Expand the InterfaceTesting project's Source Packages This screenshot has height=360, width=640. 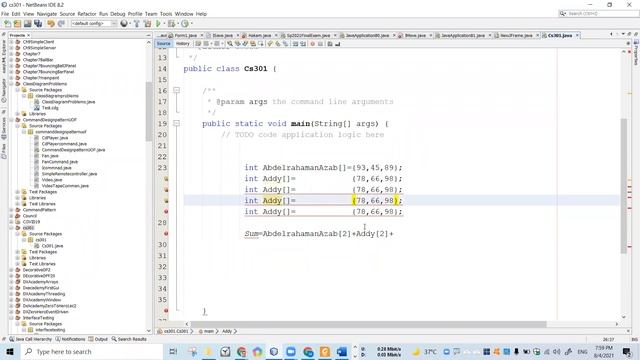click(x=18, y=324)
